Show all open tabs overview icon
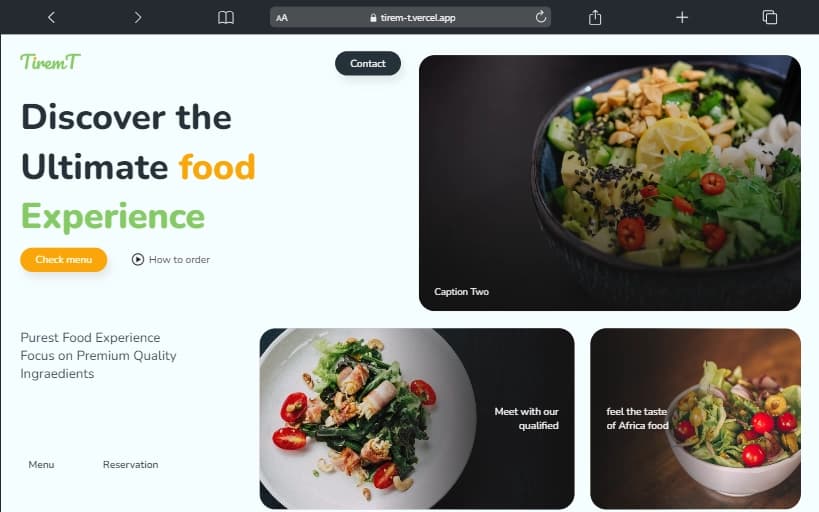 [x=769, y=17]
